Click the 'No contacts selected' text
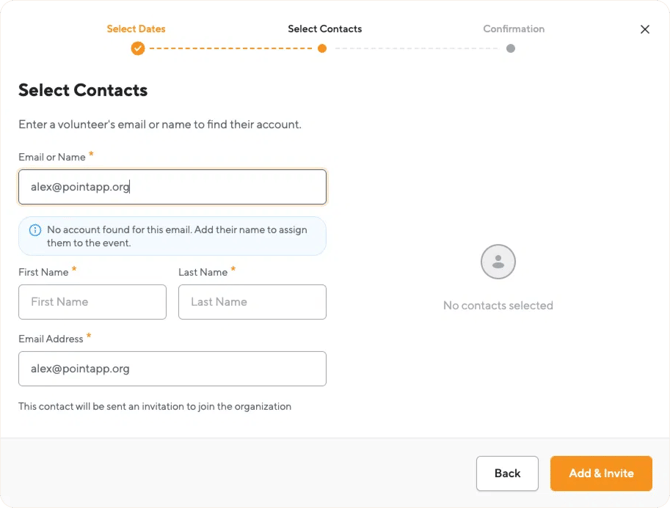670x508 pixels. pyautogui.click(x=498, y=305)
